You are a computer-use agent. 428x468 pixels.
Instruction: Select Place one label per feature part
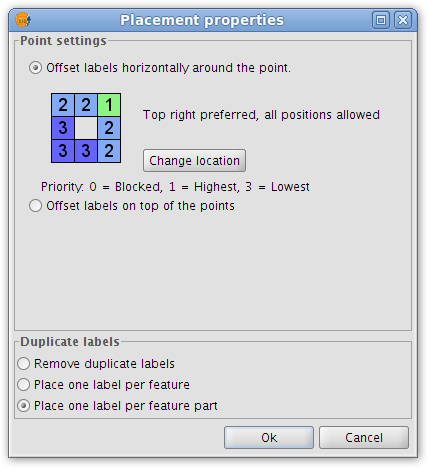[x=24, y=406]
